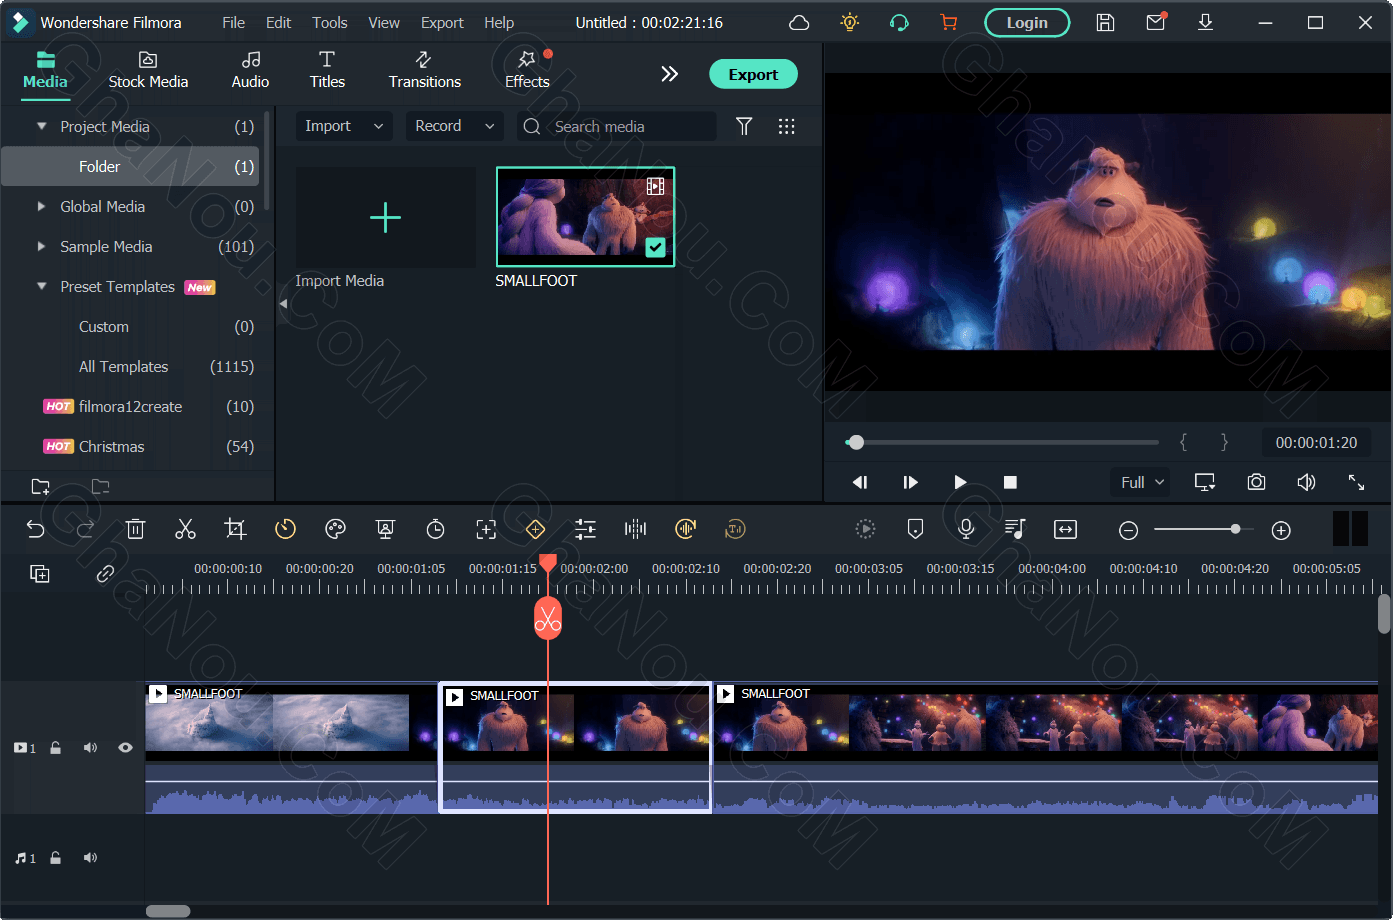The image size is (1393, 920).
Task: Play the preview video
Action: pyautogui.click(x=960, y=482)
